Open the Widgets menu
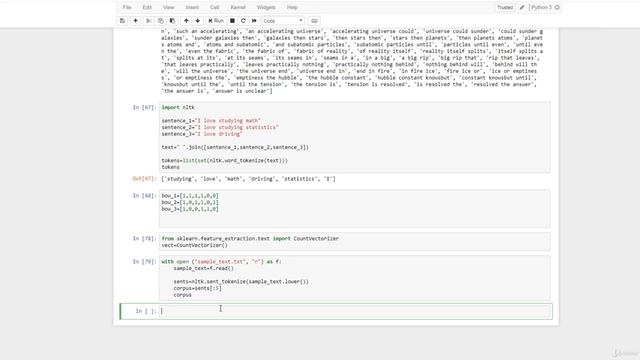Viewport: 640px width, 360px height. (x=266, y=7)
